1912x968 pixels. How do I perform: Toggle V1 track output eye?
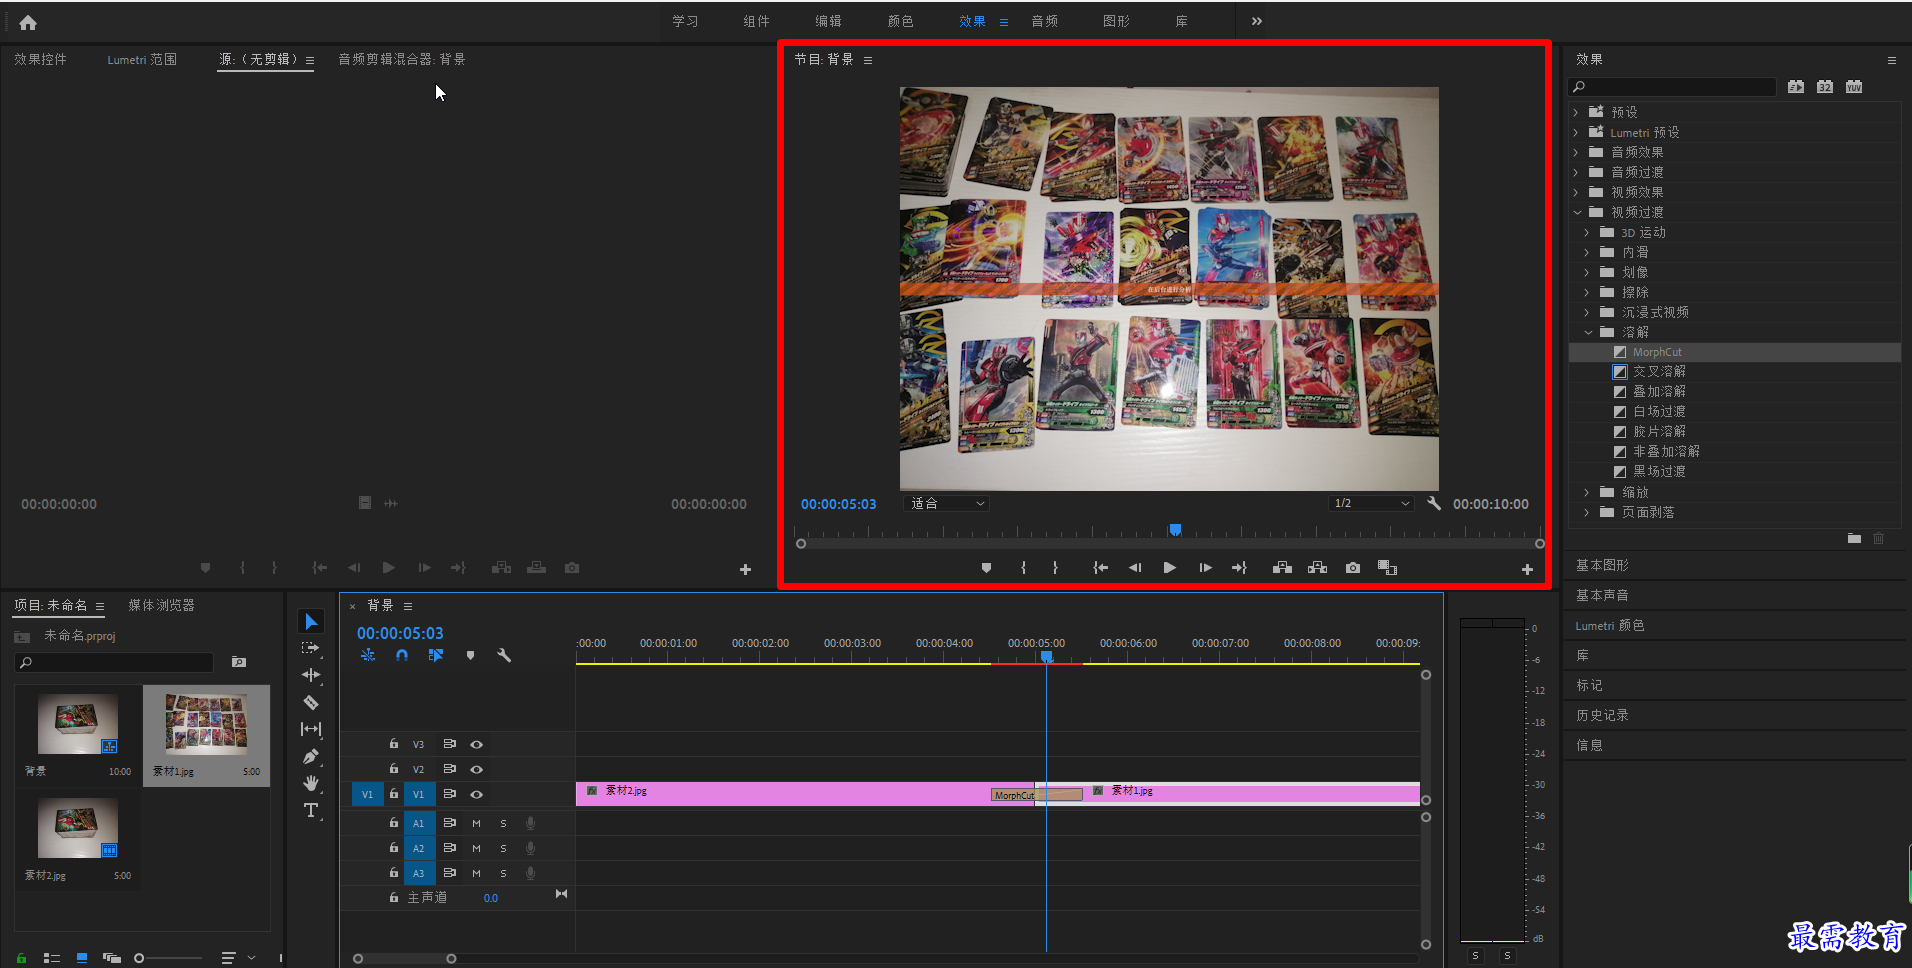coord(477,794)
